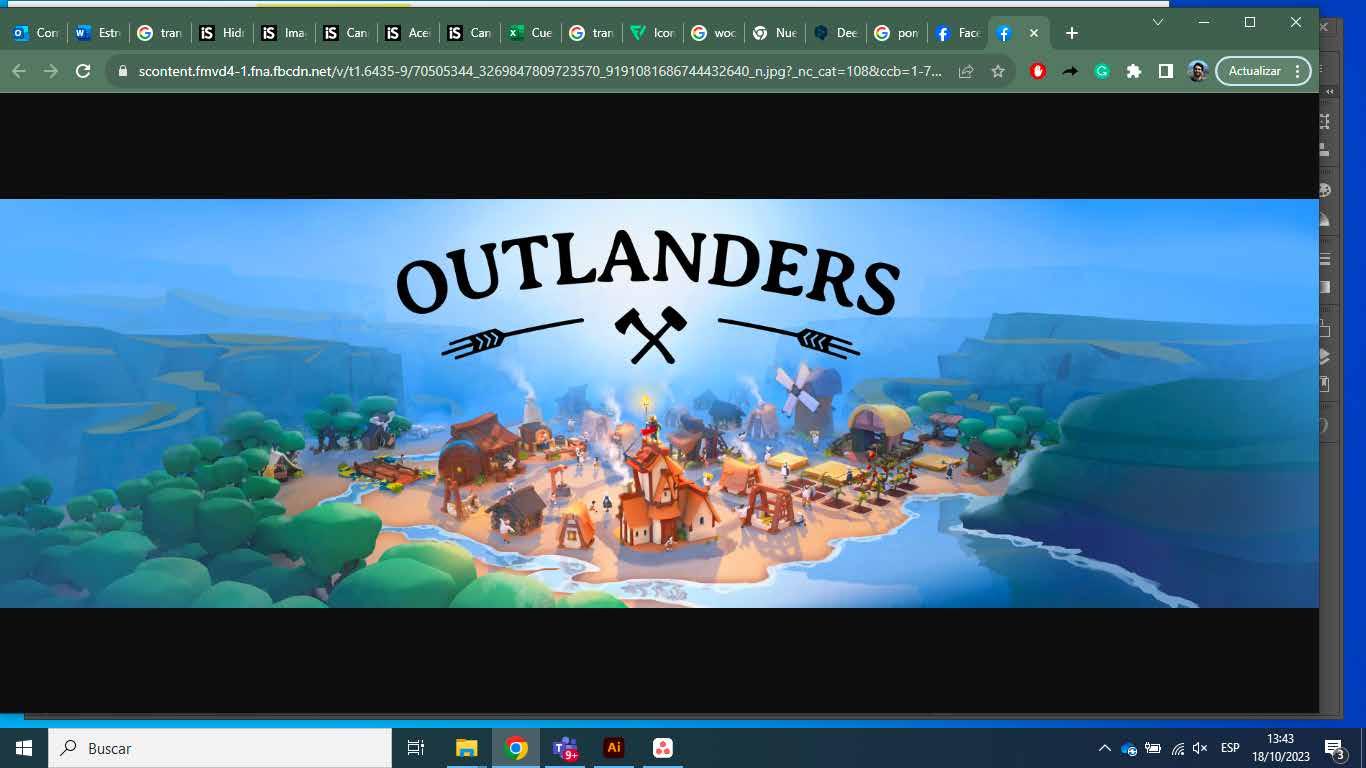Screen dimensions: 1366x768
Task: Open Microsoft Teams from the taskbar
Action: 565,748
